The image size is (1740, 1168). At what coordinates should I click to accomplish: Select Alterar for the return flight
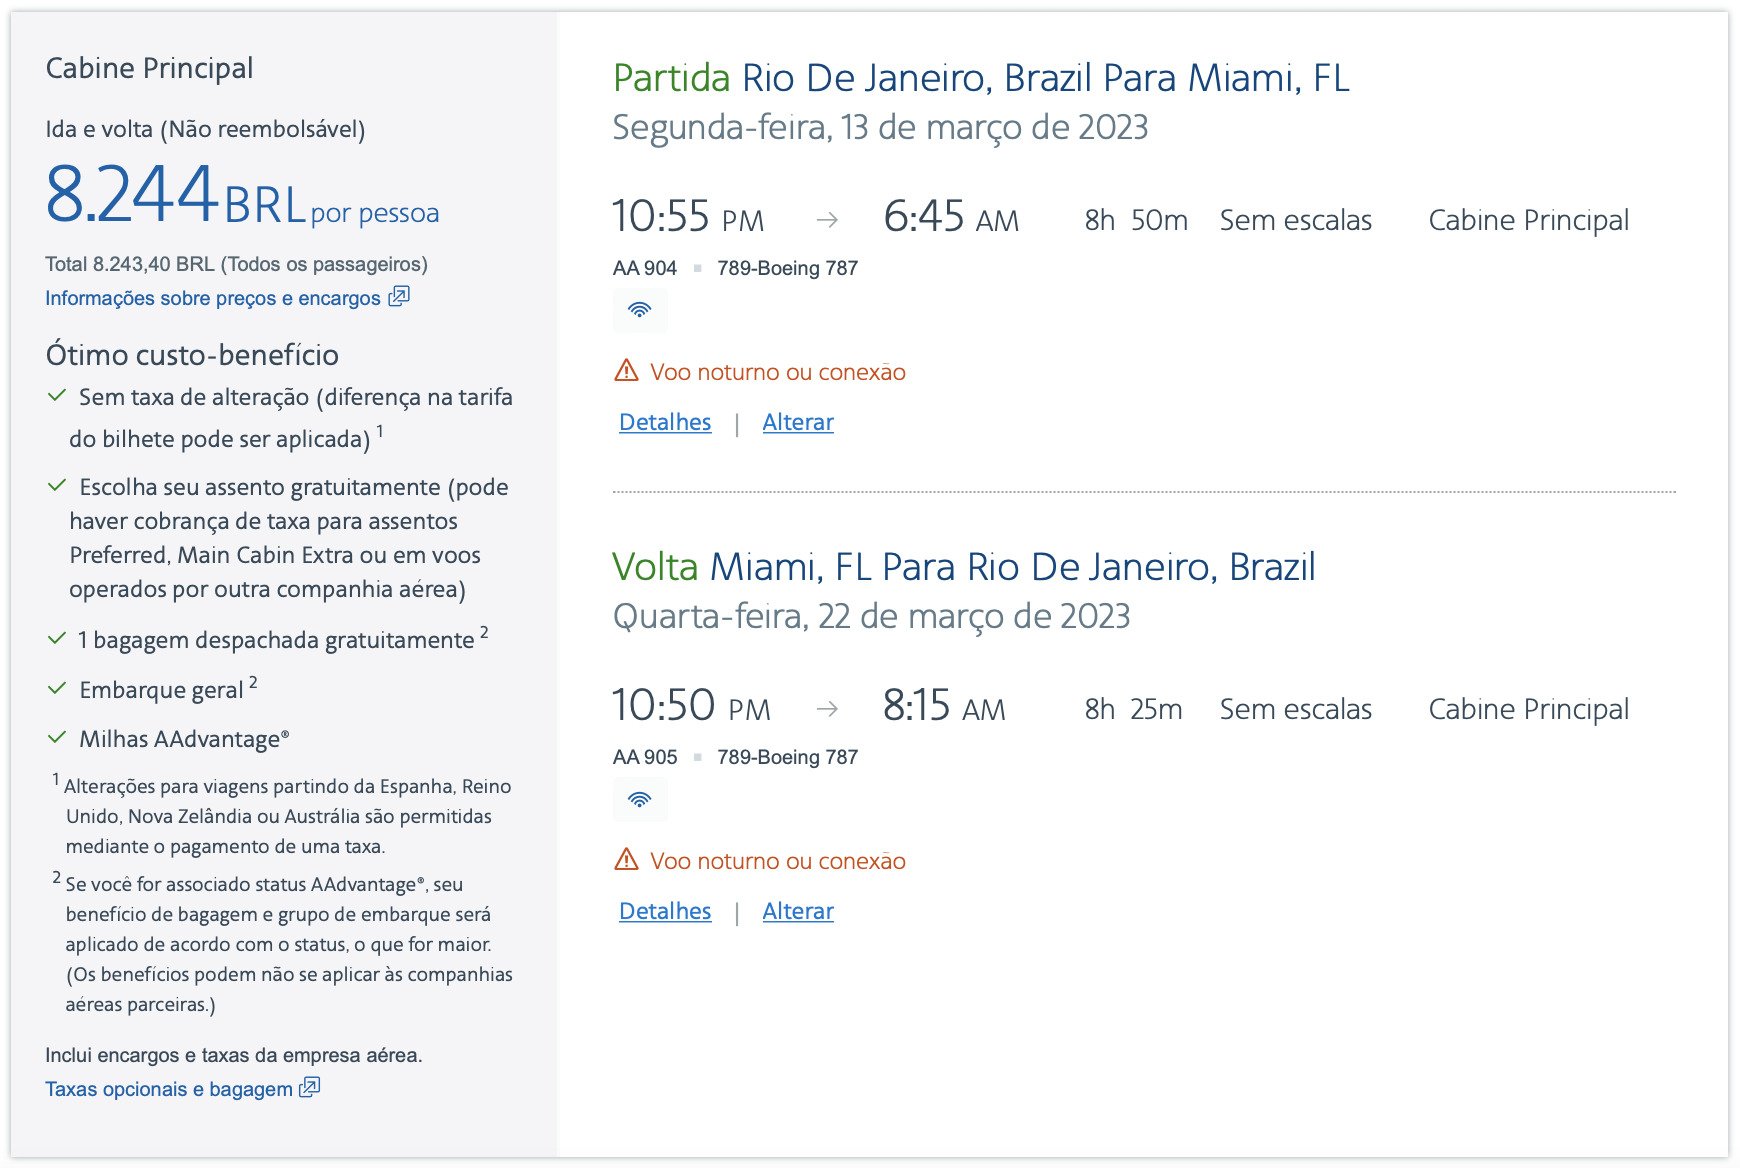coord(798,911)
